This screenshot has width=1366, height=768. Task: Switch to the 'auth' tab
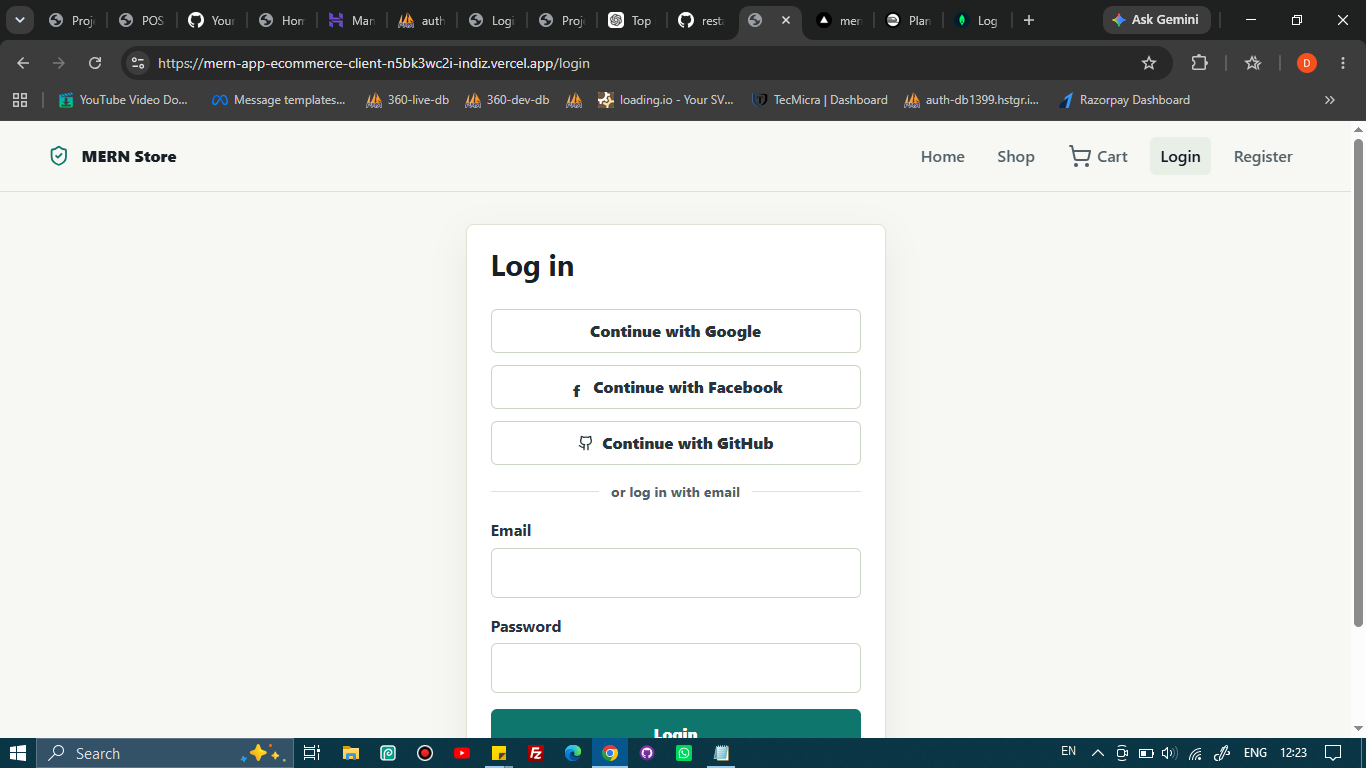pos(421,20)
